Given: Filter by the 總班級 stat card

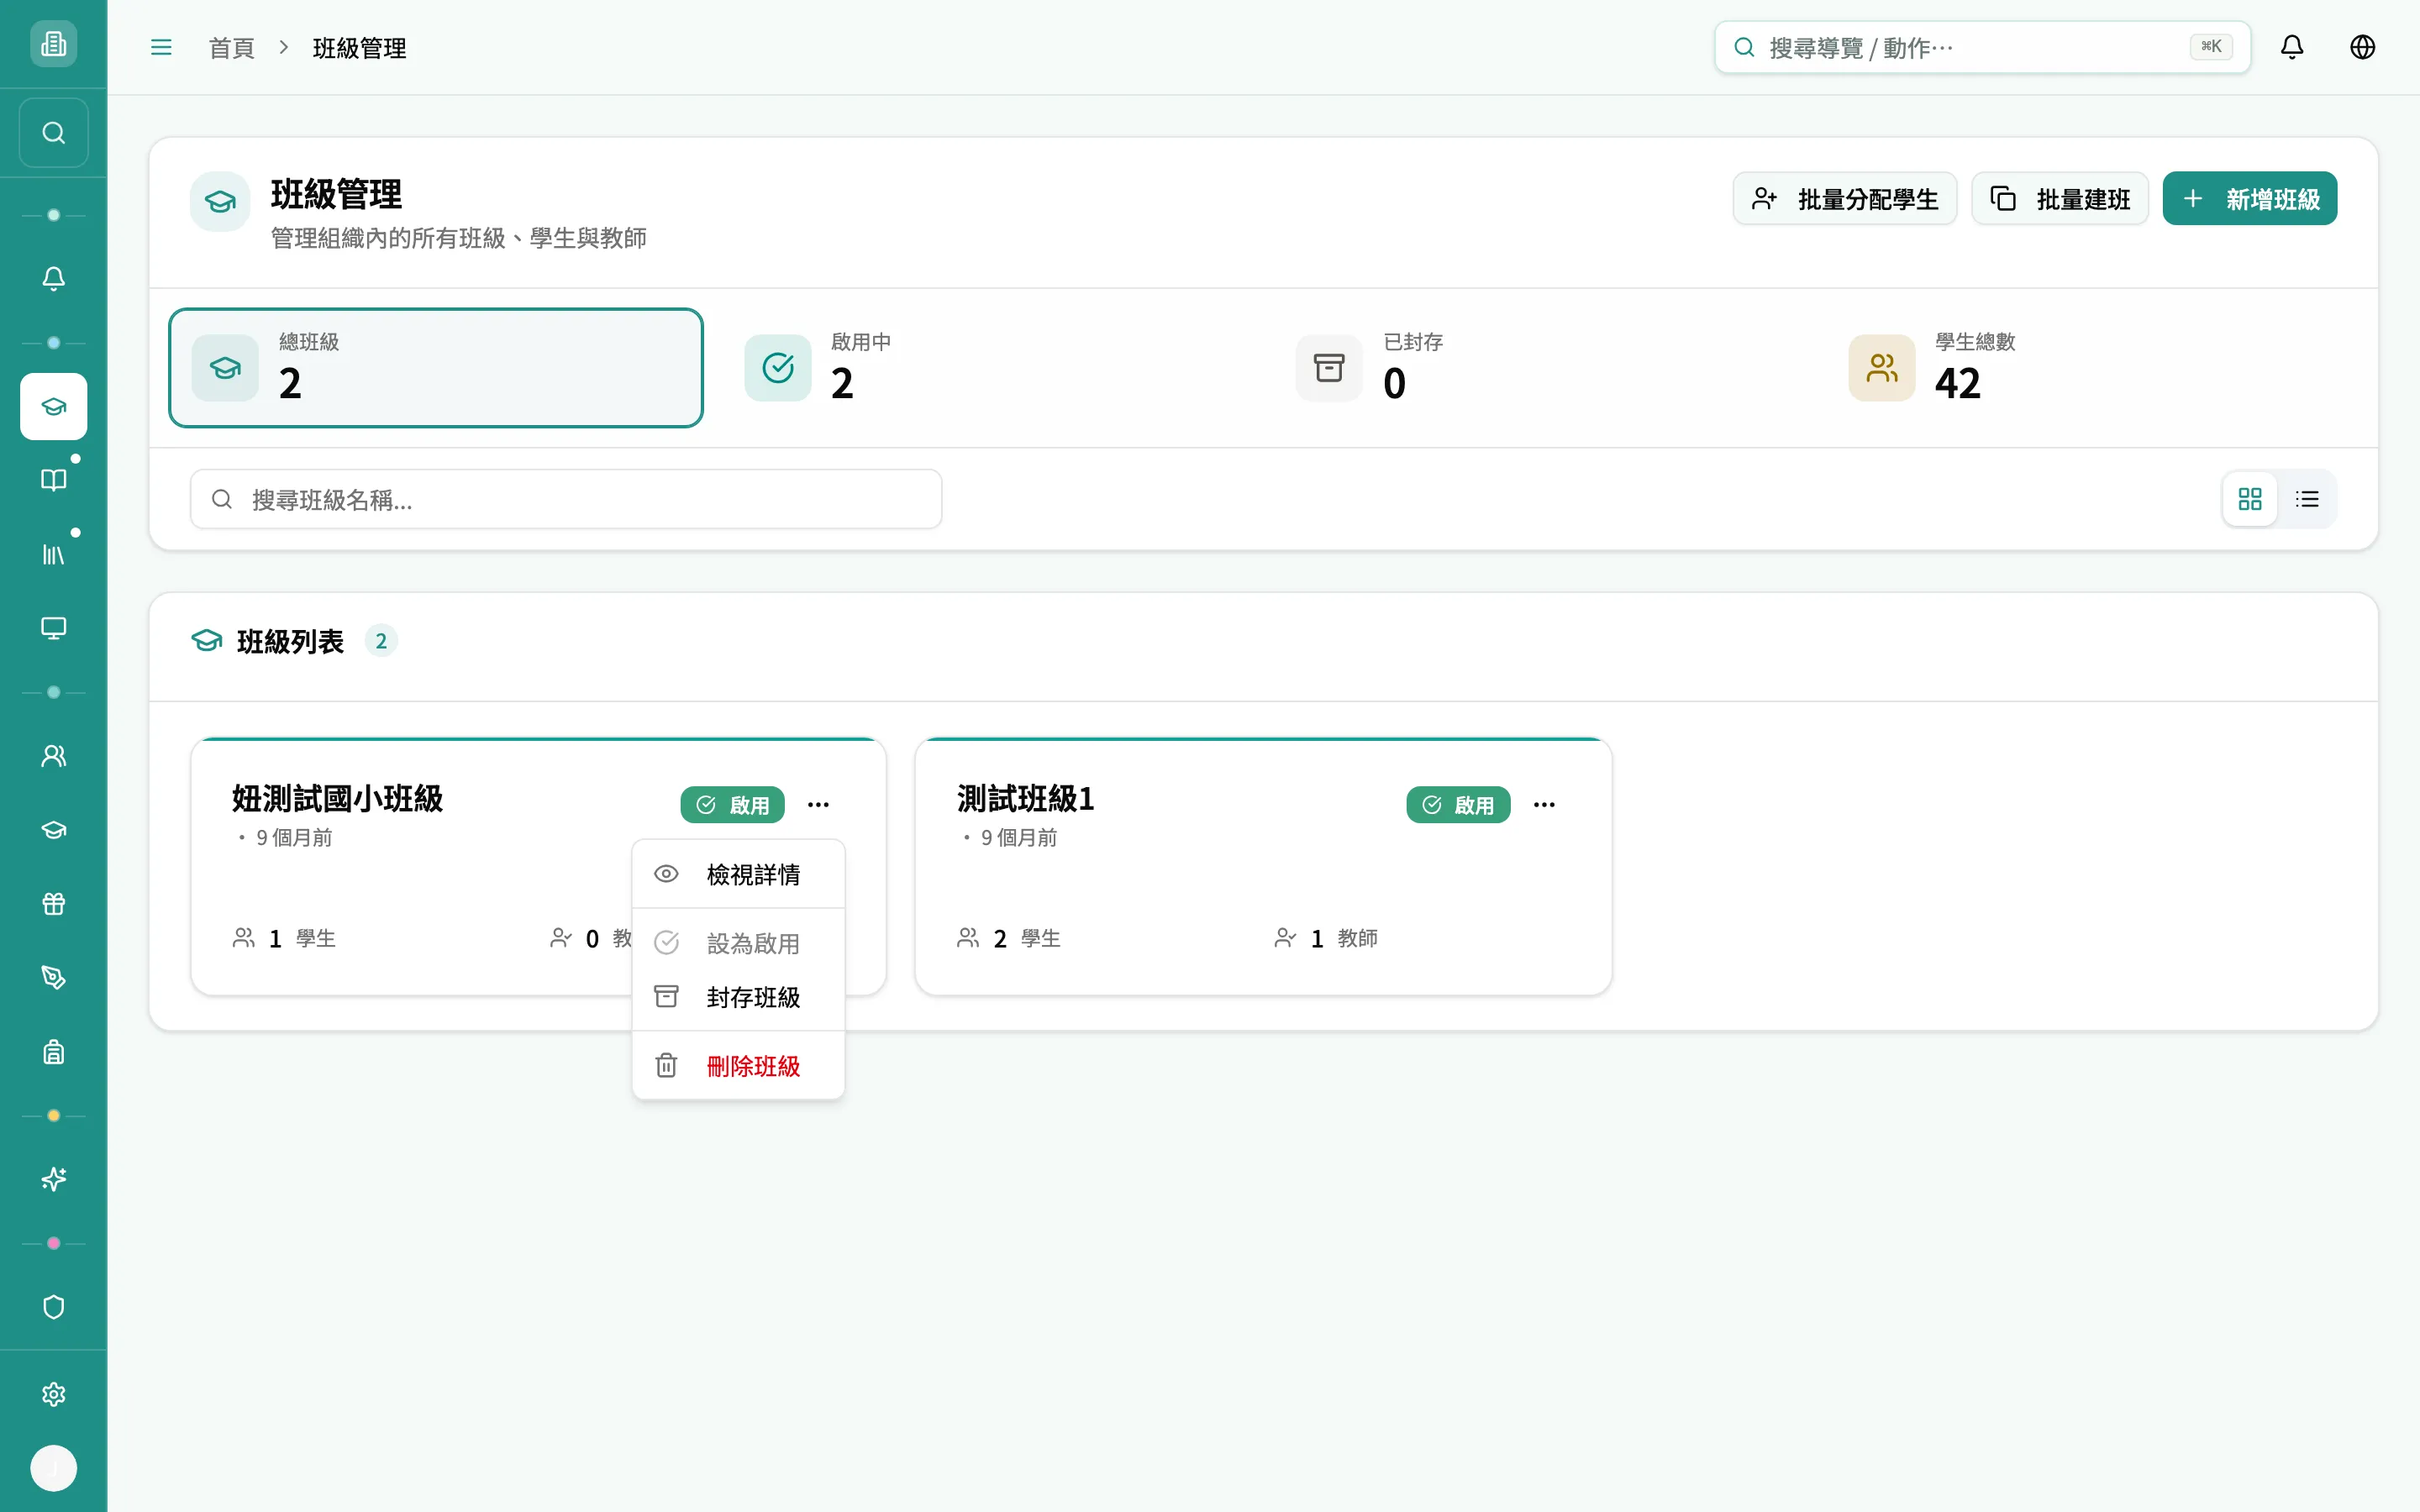Looking at the screenshot, I should [x=436, y=368].
